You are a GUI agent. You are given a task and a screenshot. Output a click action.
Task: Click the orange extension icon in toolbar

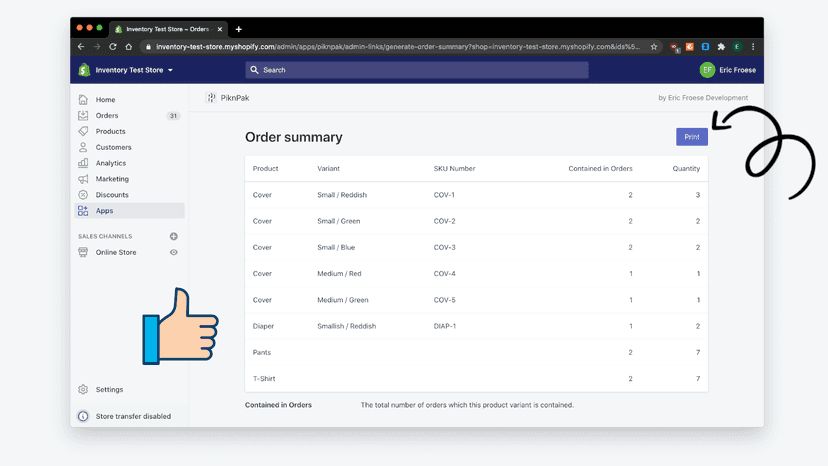690,46
